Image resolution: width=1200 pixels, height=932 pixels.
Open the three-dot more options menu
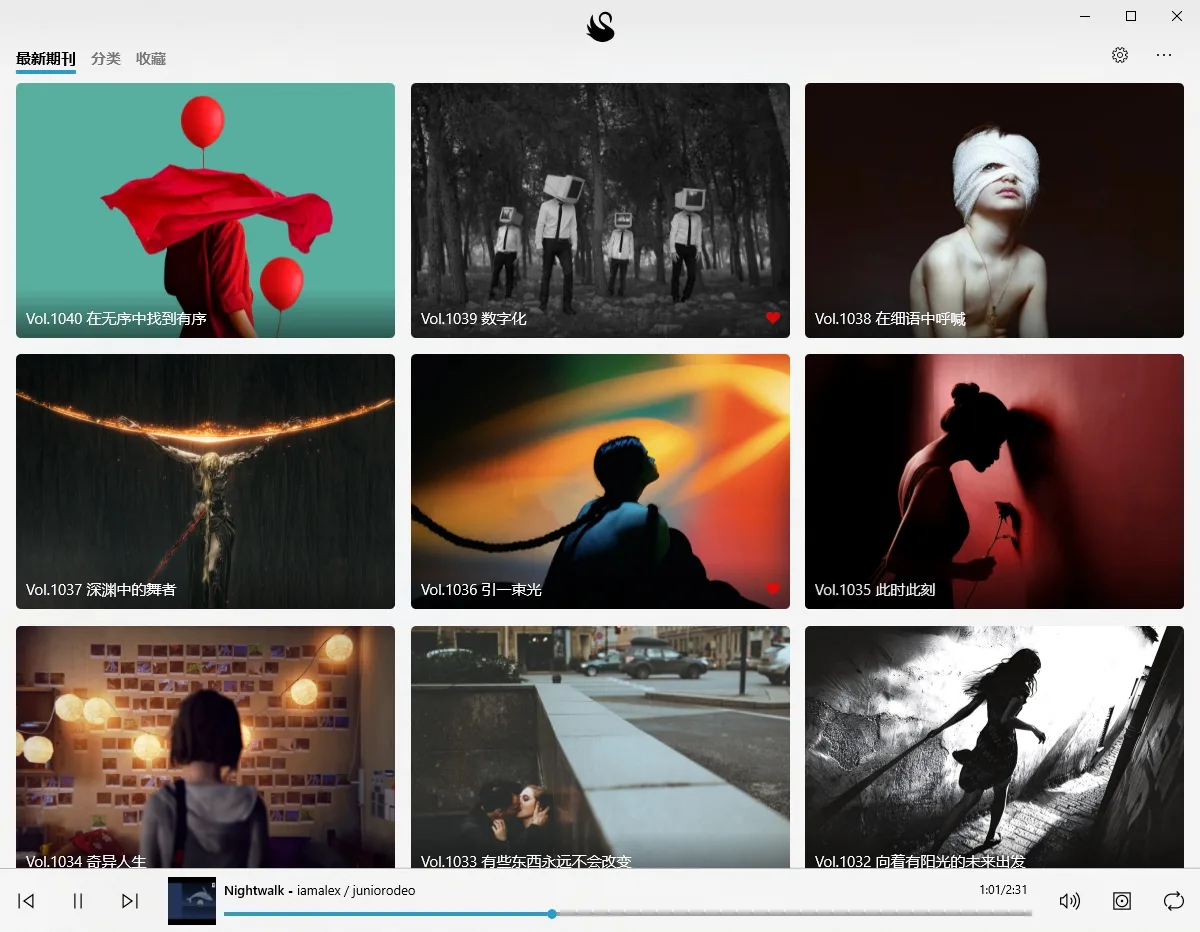tap(1164, 55)
